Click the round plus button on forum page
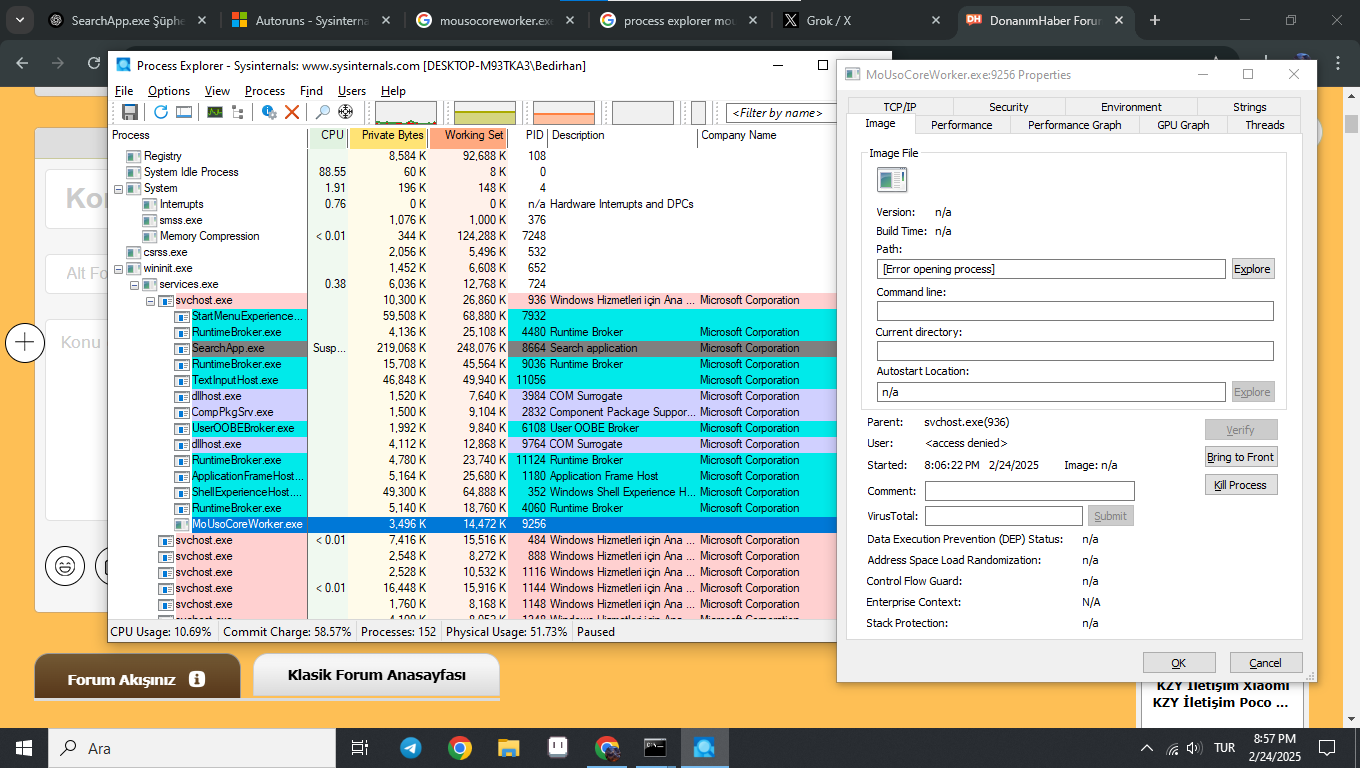1360x768 pixels. 25,343
